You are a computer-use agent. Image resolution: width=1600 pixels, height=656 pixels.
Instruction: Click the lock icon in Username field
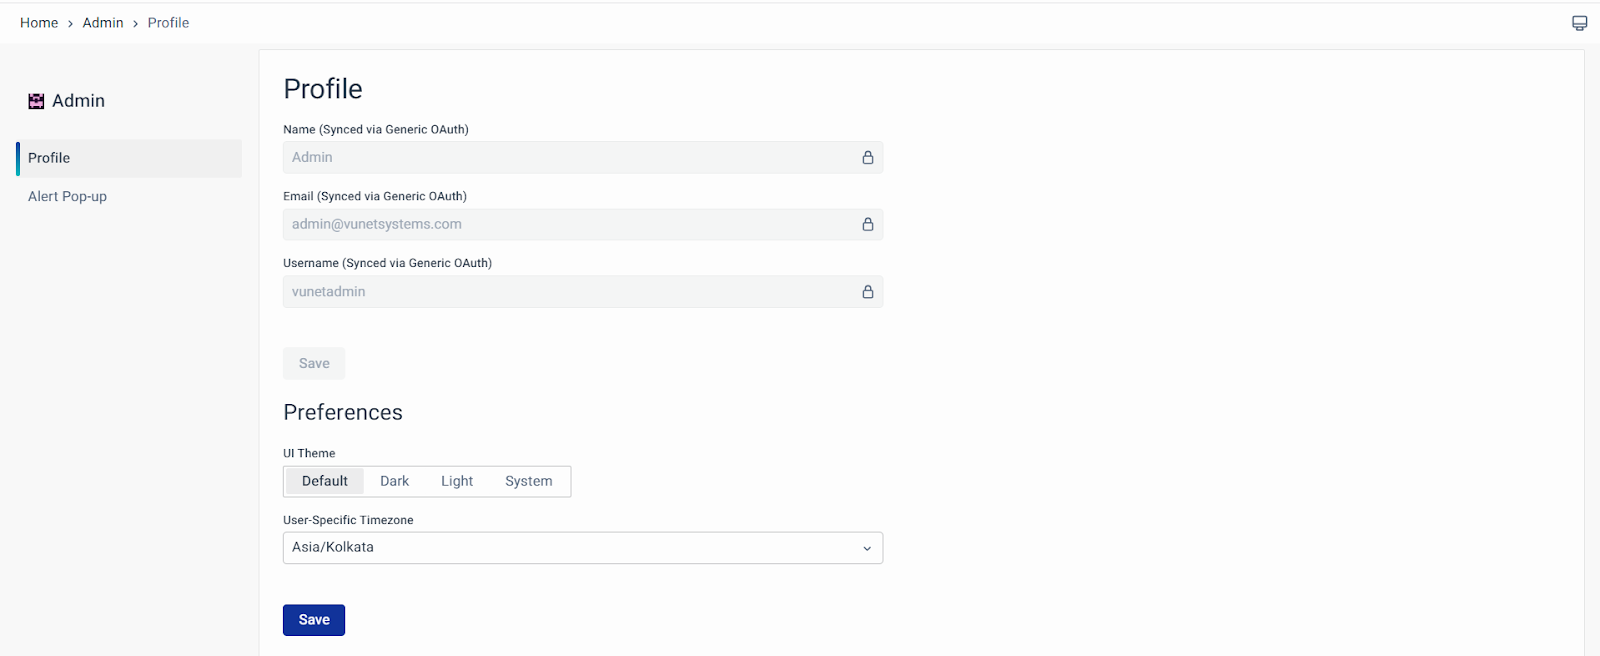coord(868,292)
